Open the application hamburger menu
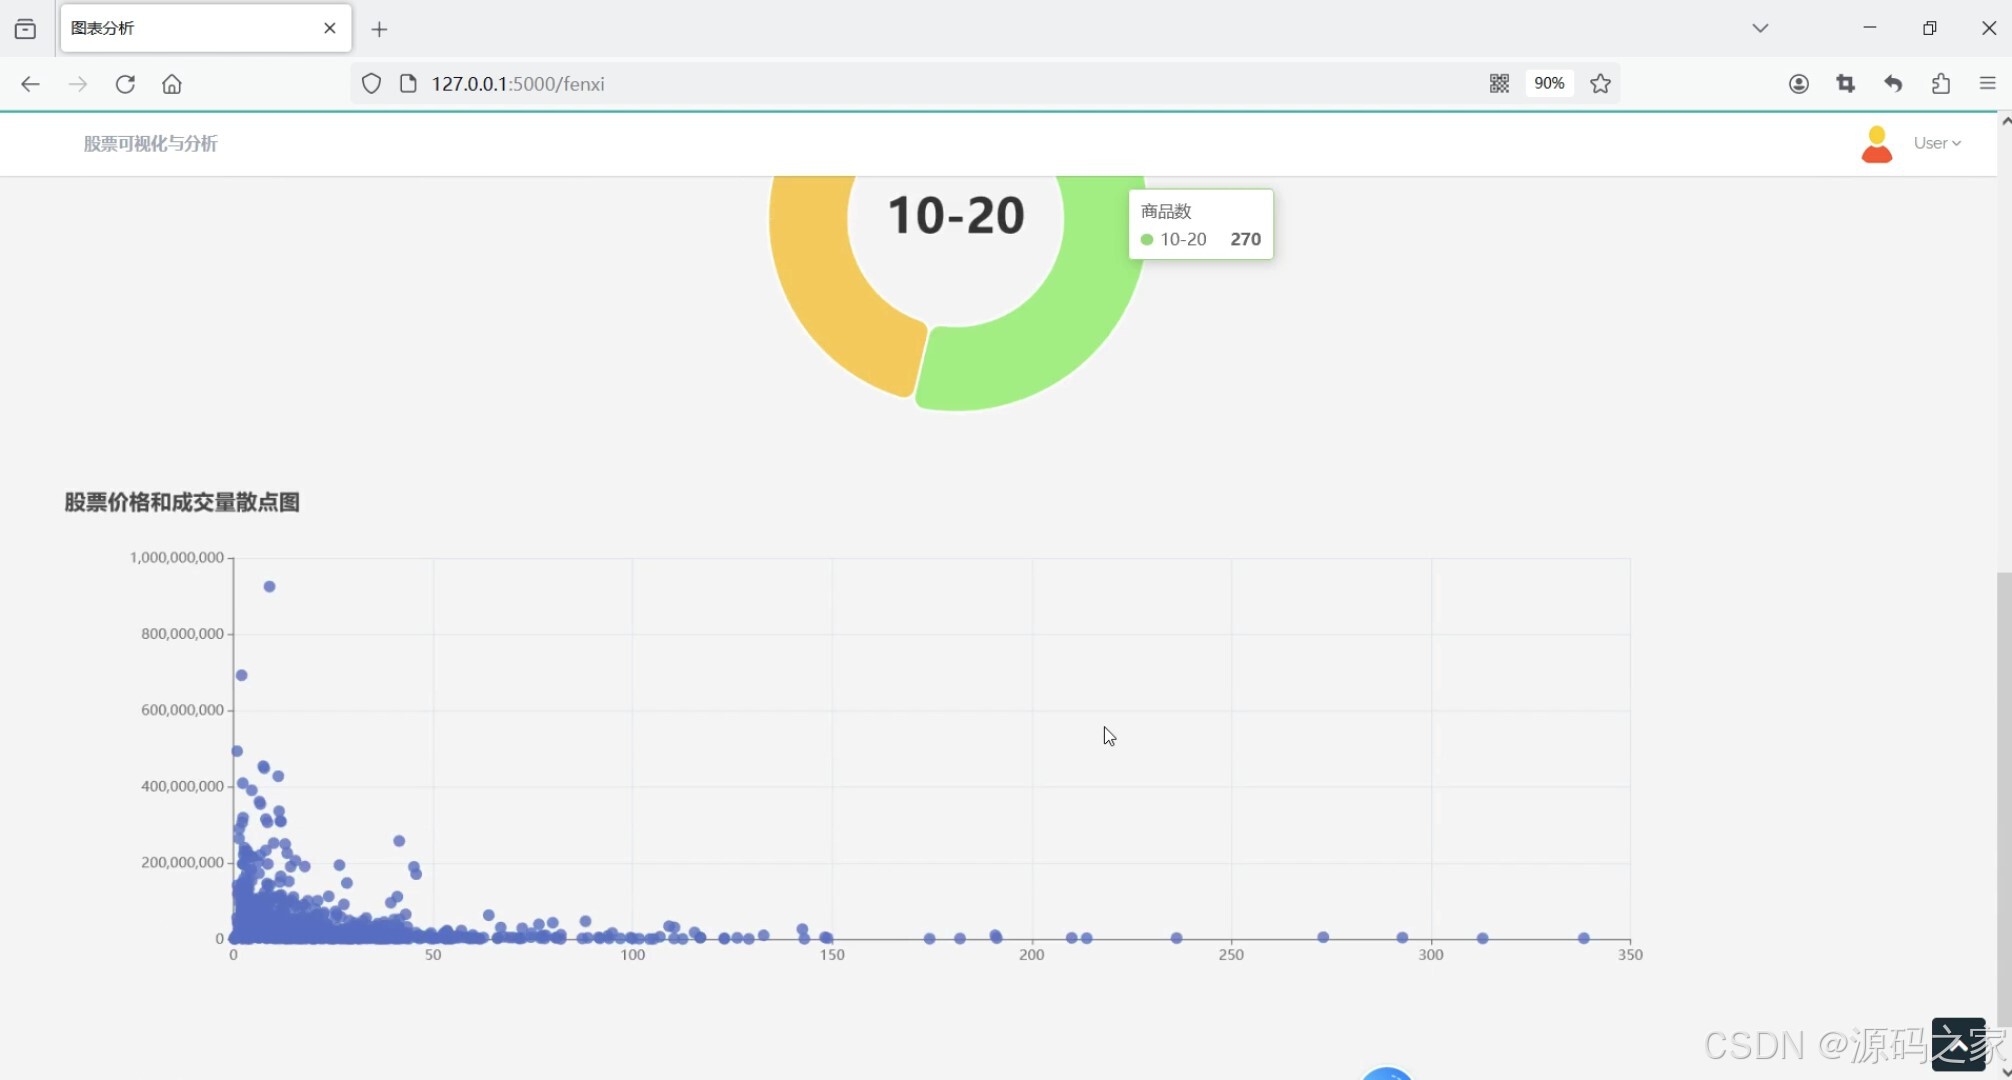2012x1080 pixels. tap(1987, 84)
